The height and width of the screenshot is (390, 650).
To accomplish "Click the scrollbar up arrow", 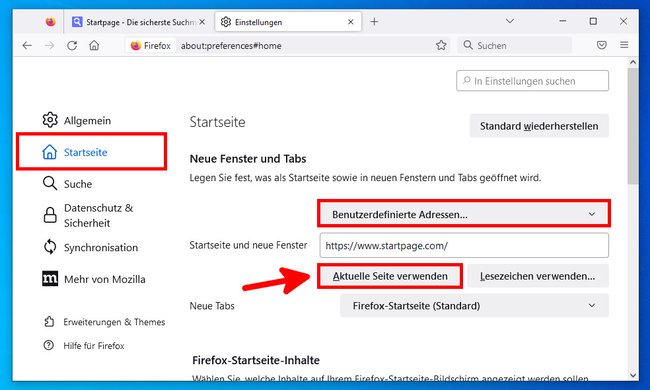I will point(633,62).
